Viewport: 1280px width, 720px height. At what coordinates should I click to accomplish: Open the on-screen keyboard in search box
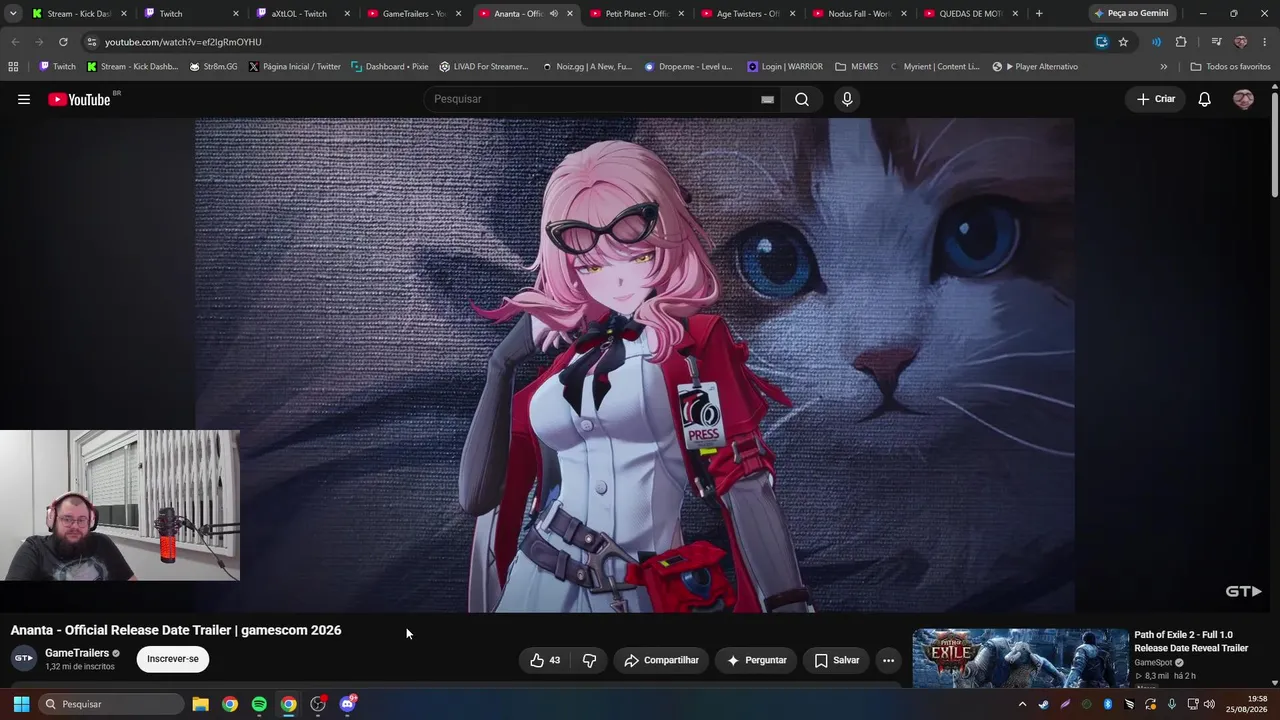point(767,99)
